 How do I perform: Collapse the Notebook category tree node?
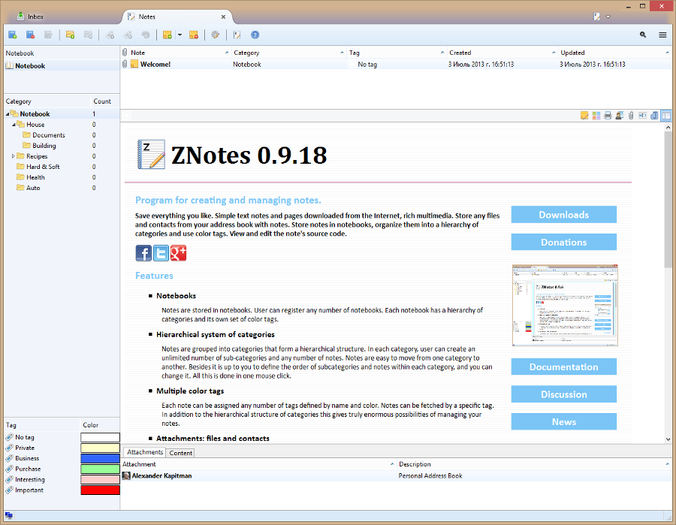coord(7,114)
